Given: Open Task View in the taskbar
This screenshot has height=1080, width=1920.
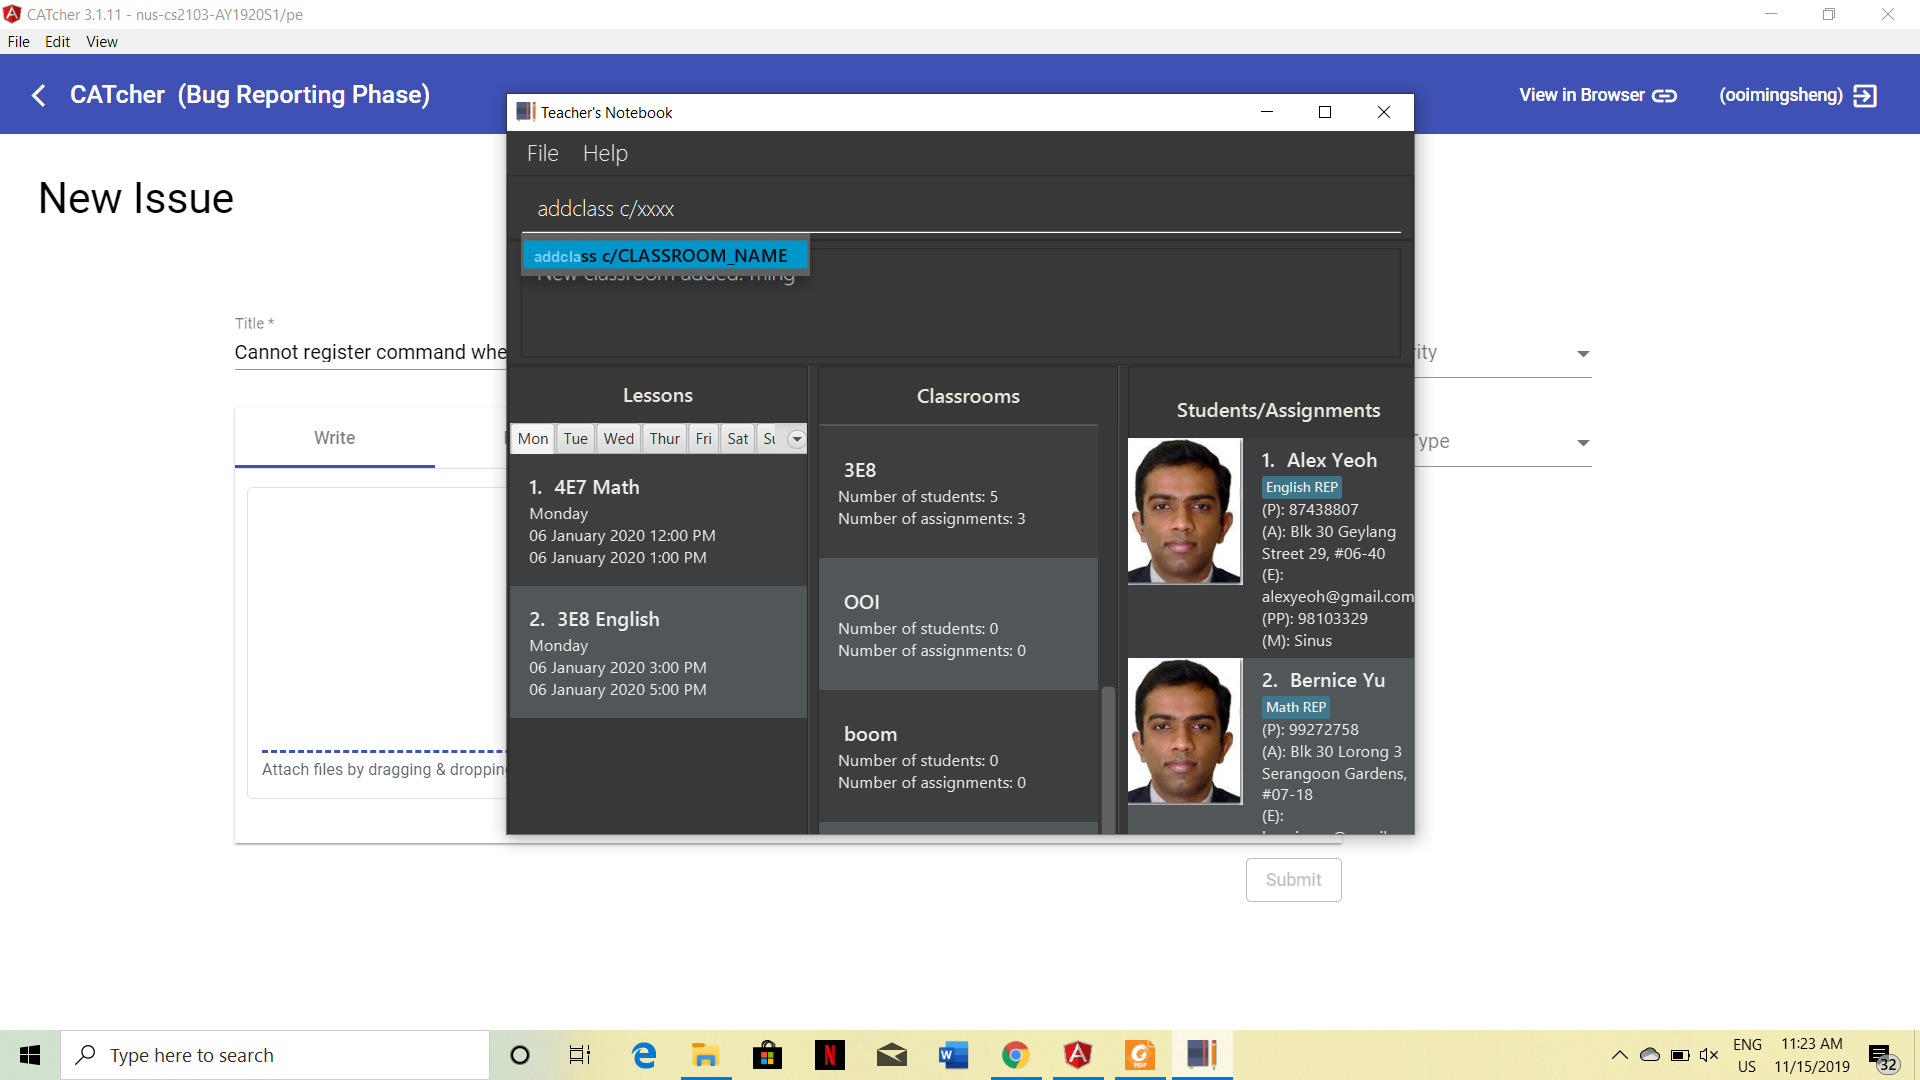Looking at the screenshot, I should pyautogui.click(x=580, y=1055).
